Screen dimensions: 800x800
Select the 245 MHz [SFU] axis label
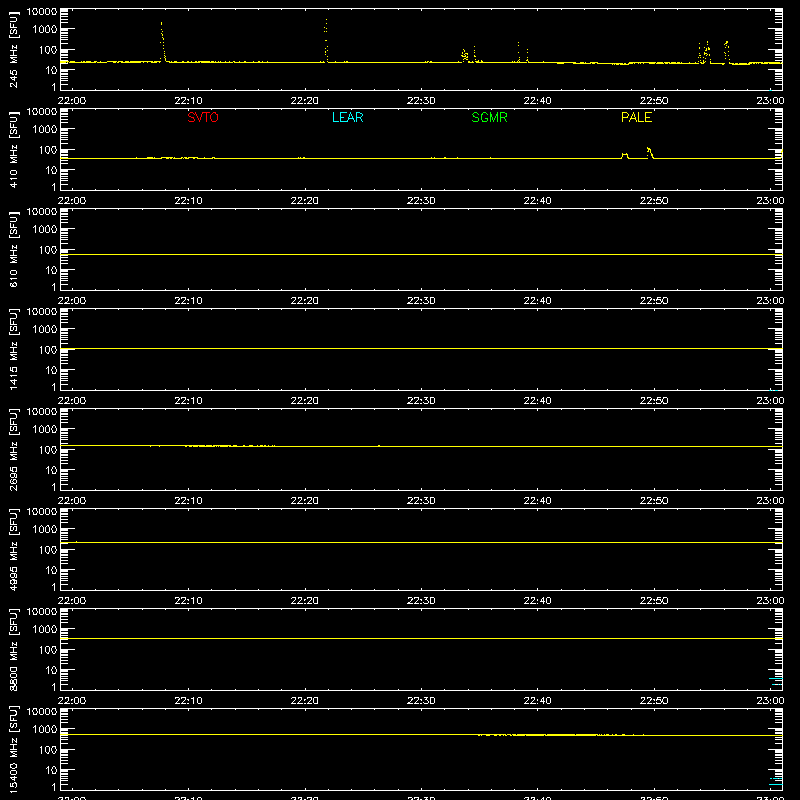[x=13, y=49]
